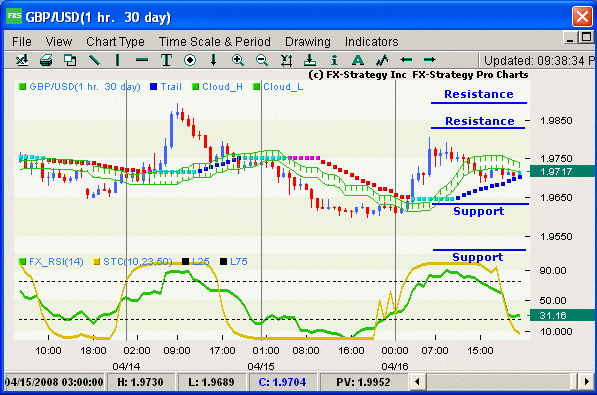Click the horizontal scrollbar left arrow
Image resolution: width=597 pixels, height=395 pixels.
click(x=418, y=382)
